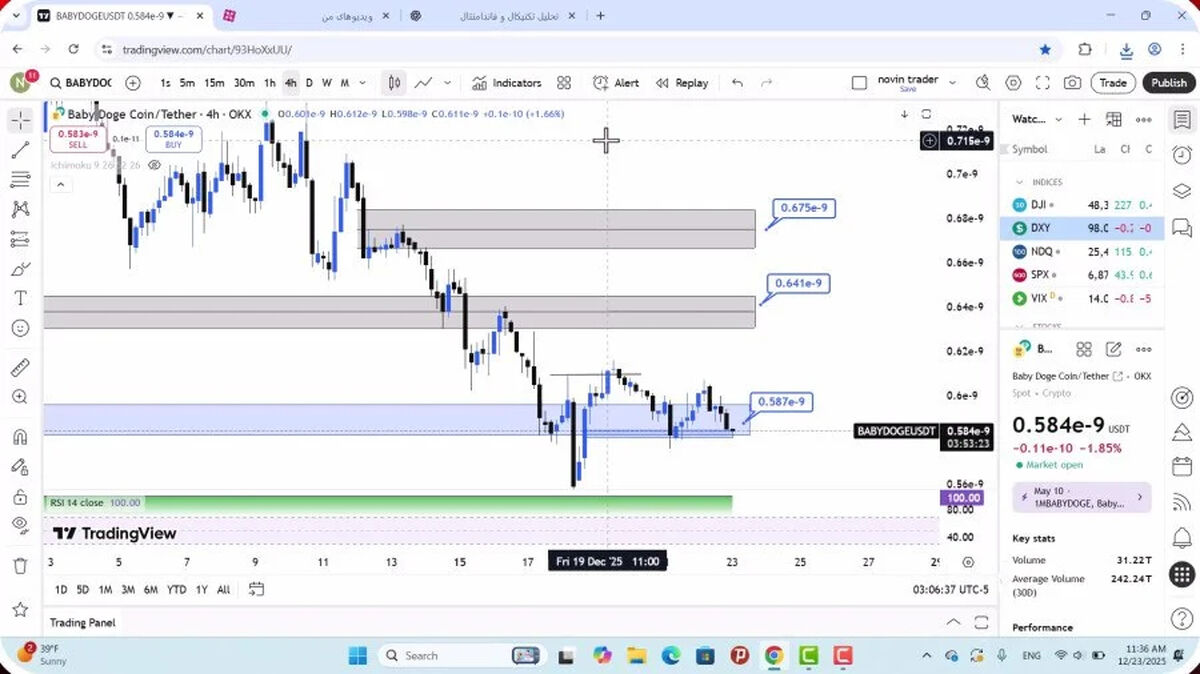Viewport: 1200px width, 674px height.
Task: Open the layout setup square icon
Action: pos(859,83)
